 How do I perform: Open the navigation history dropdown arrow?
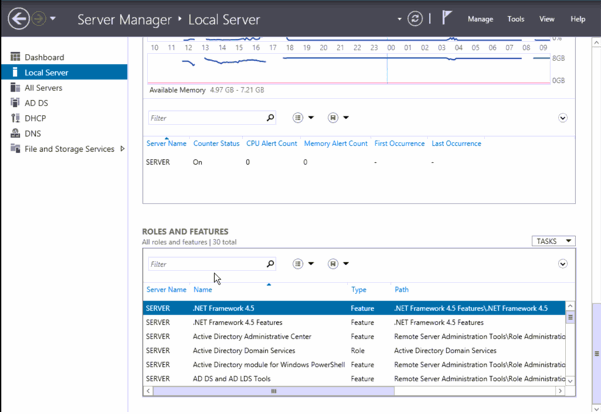click(53, 18)
